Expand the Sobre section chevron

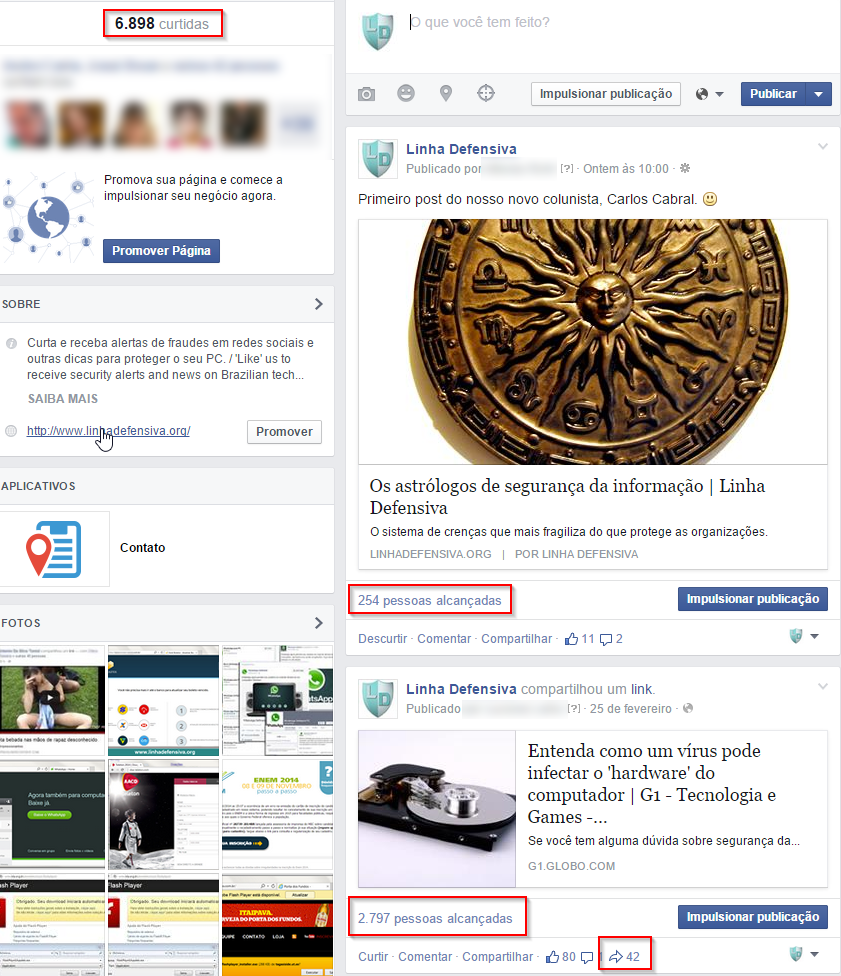(319, 304)
